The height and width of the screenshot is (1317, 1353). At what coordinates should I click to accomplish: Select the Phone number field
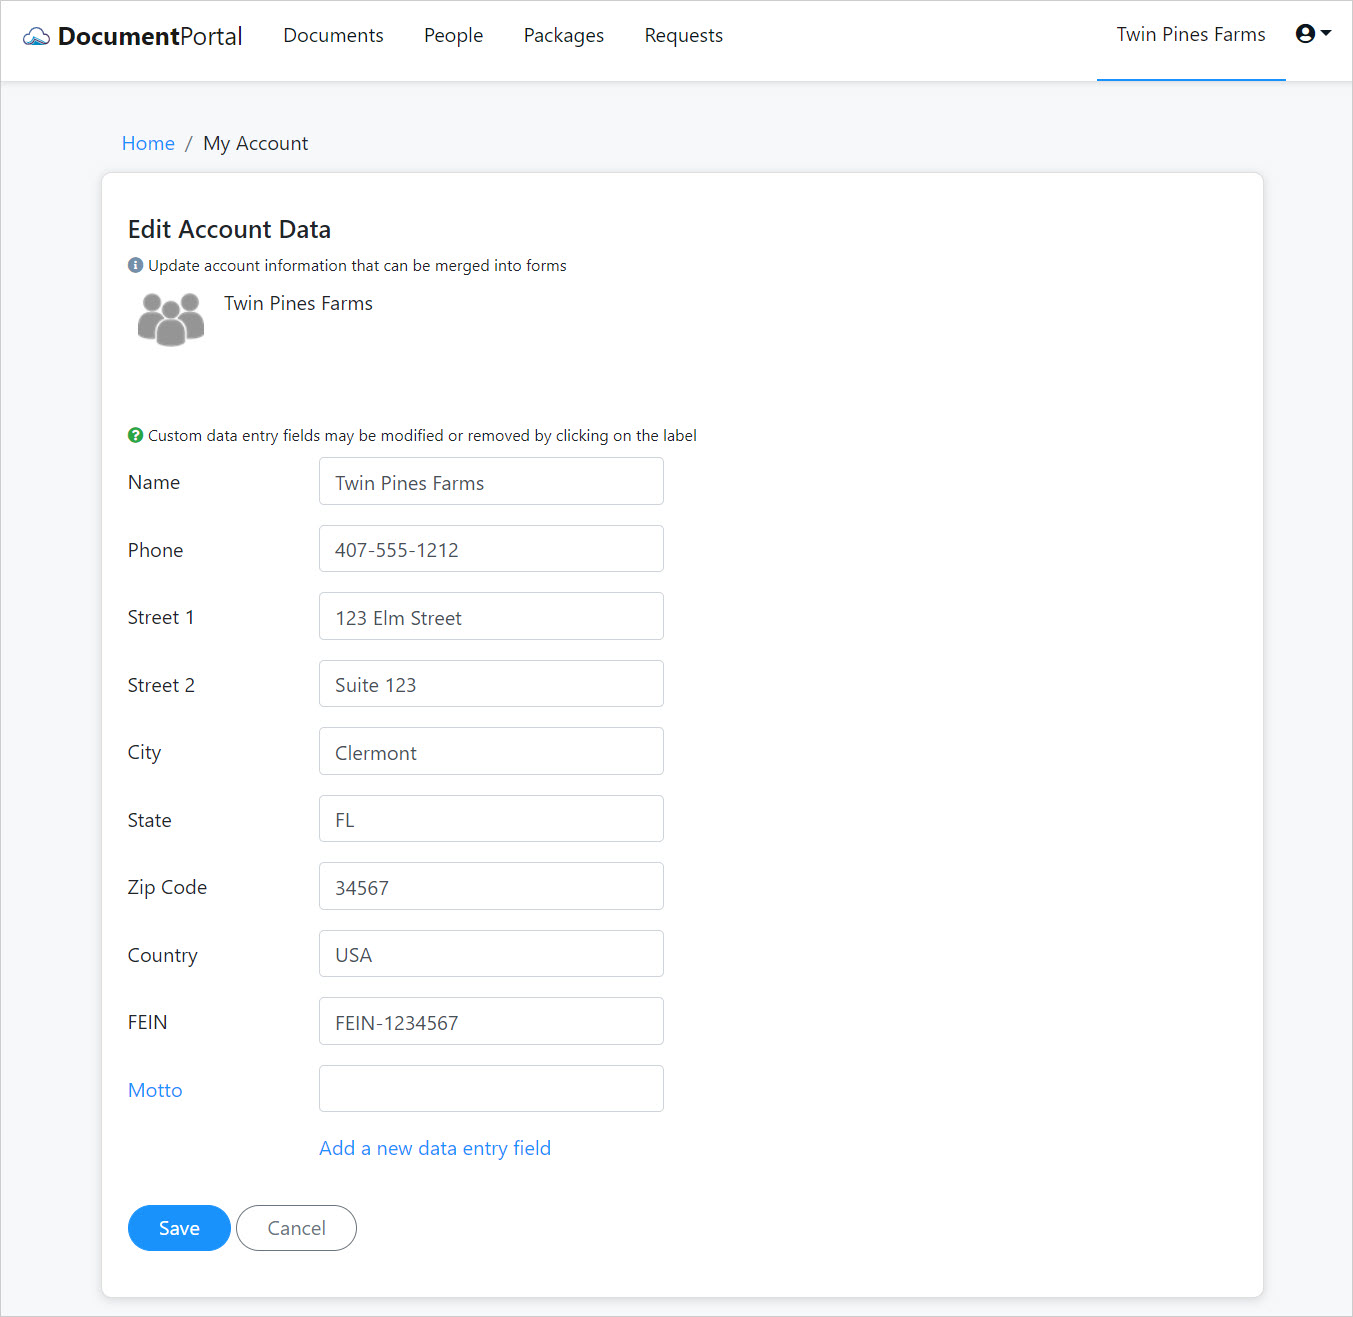490,548
